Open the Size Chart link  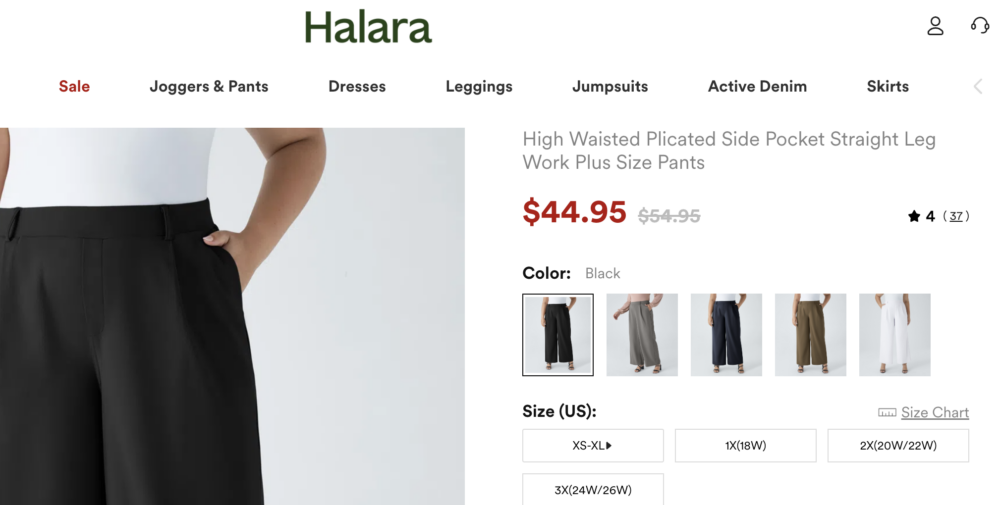pos(935,413)
